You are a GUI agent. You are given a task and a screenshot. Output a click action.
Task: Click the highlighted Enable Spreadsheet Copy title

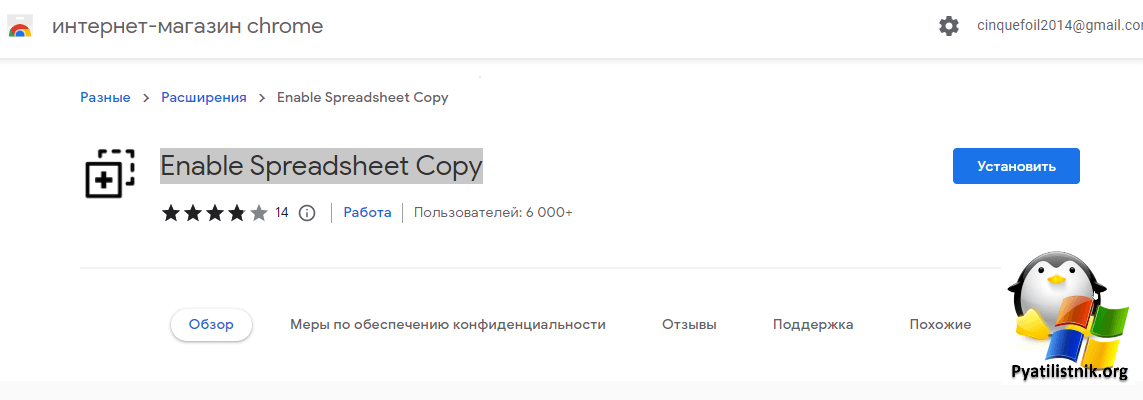(x=321, y=166)
